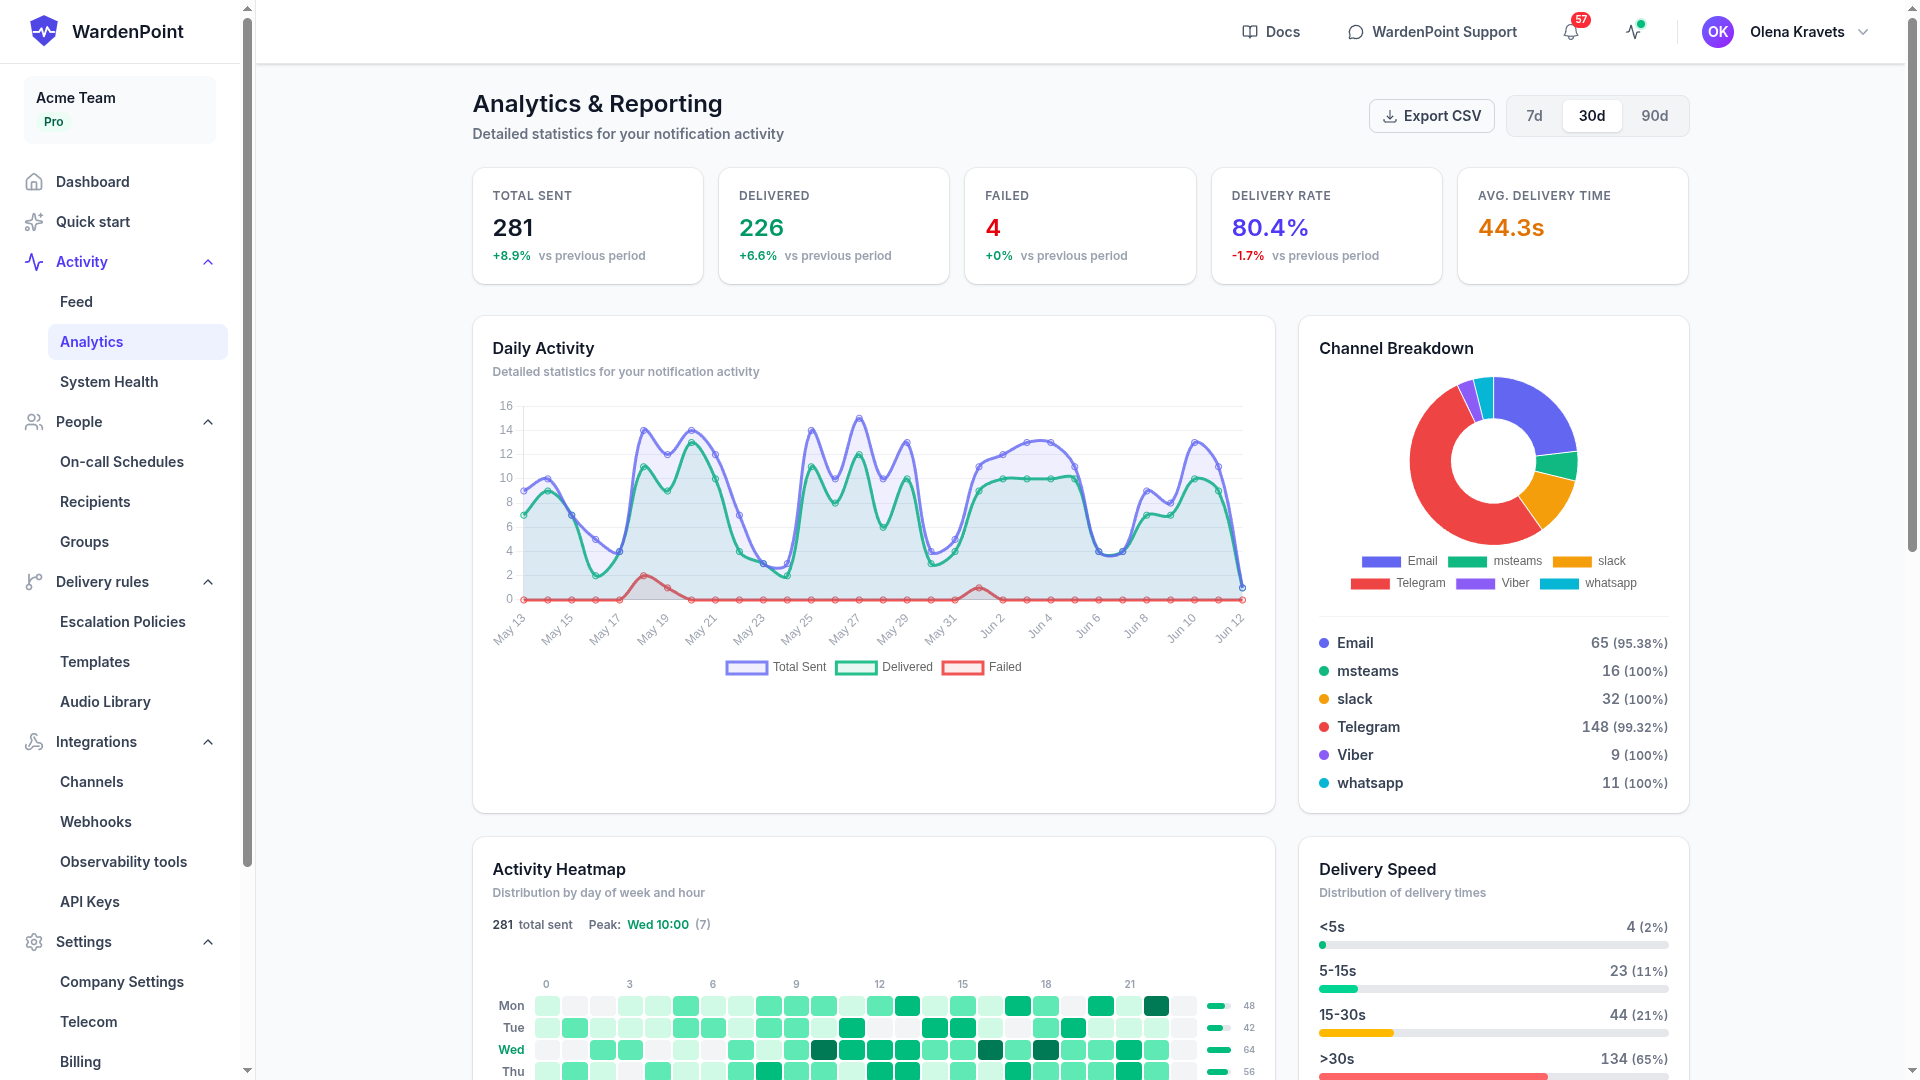Open WardenPoint Support link
1920x1080 pixels.
(x=1432, y=32)
